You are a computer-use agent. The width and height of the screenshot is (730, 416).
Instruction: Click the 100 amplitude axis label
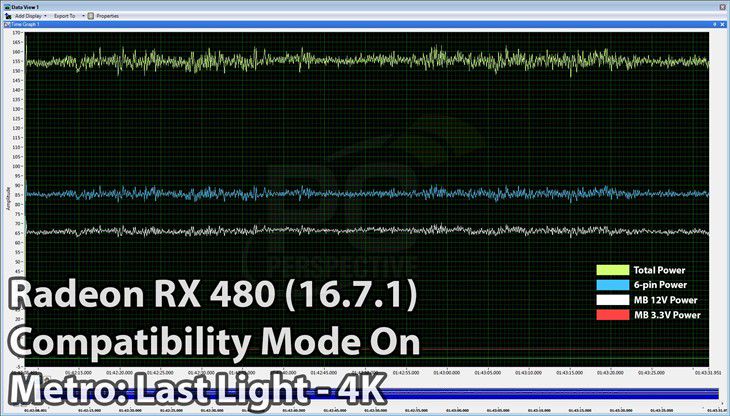17,166
